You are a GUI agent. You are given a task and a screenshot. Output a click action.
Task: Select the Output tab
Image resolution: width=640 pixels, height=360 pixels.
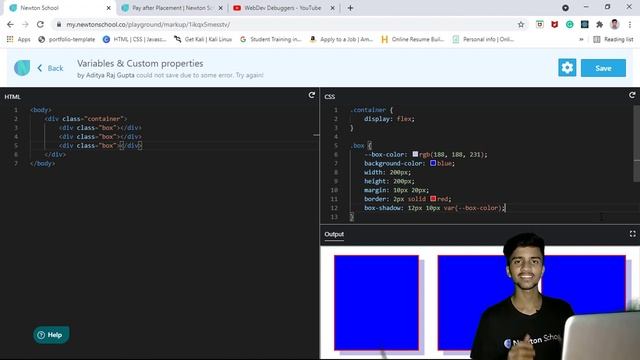(334, 234)
